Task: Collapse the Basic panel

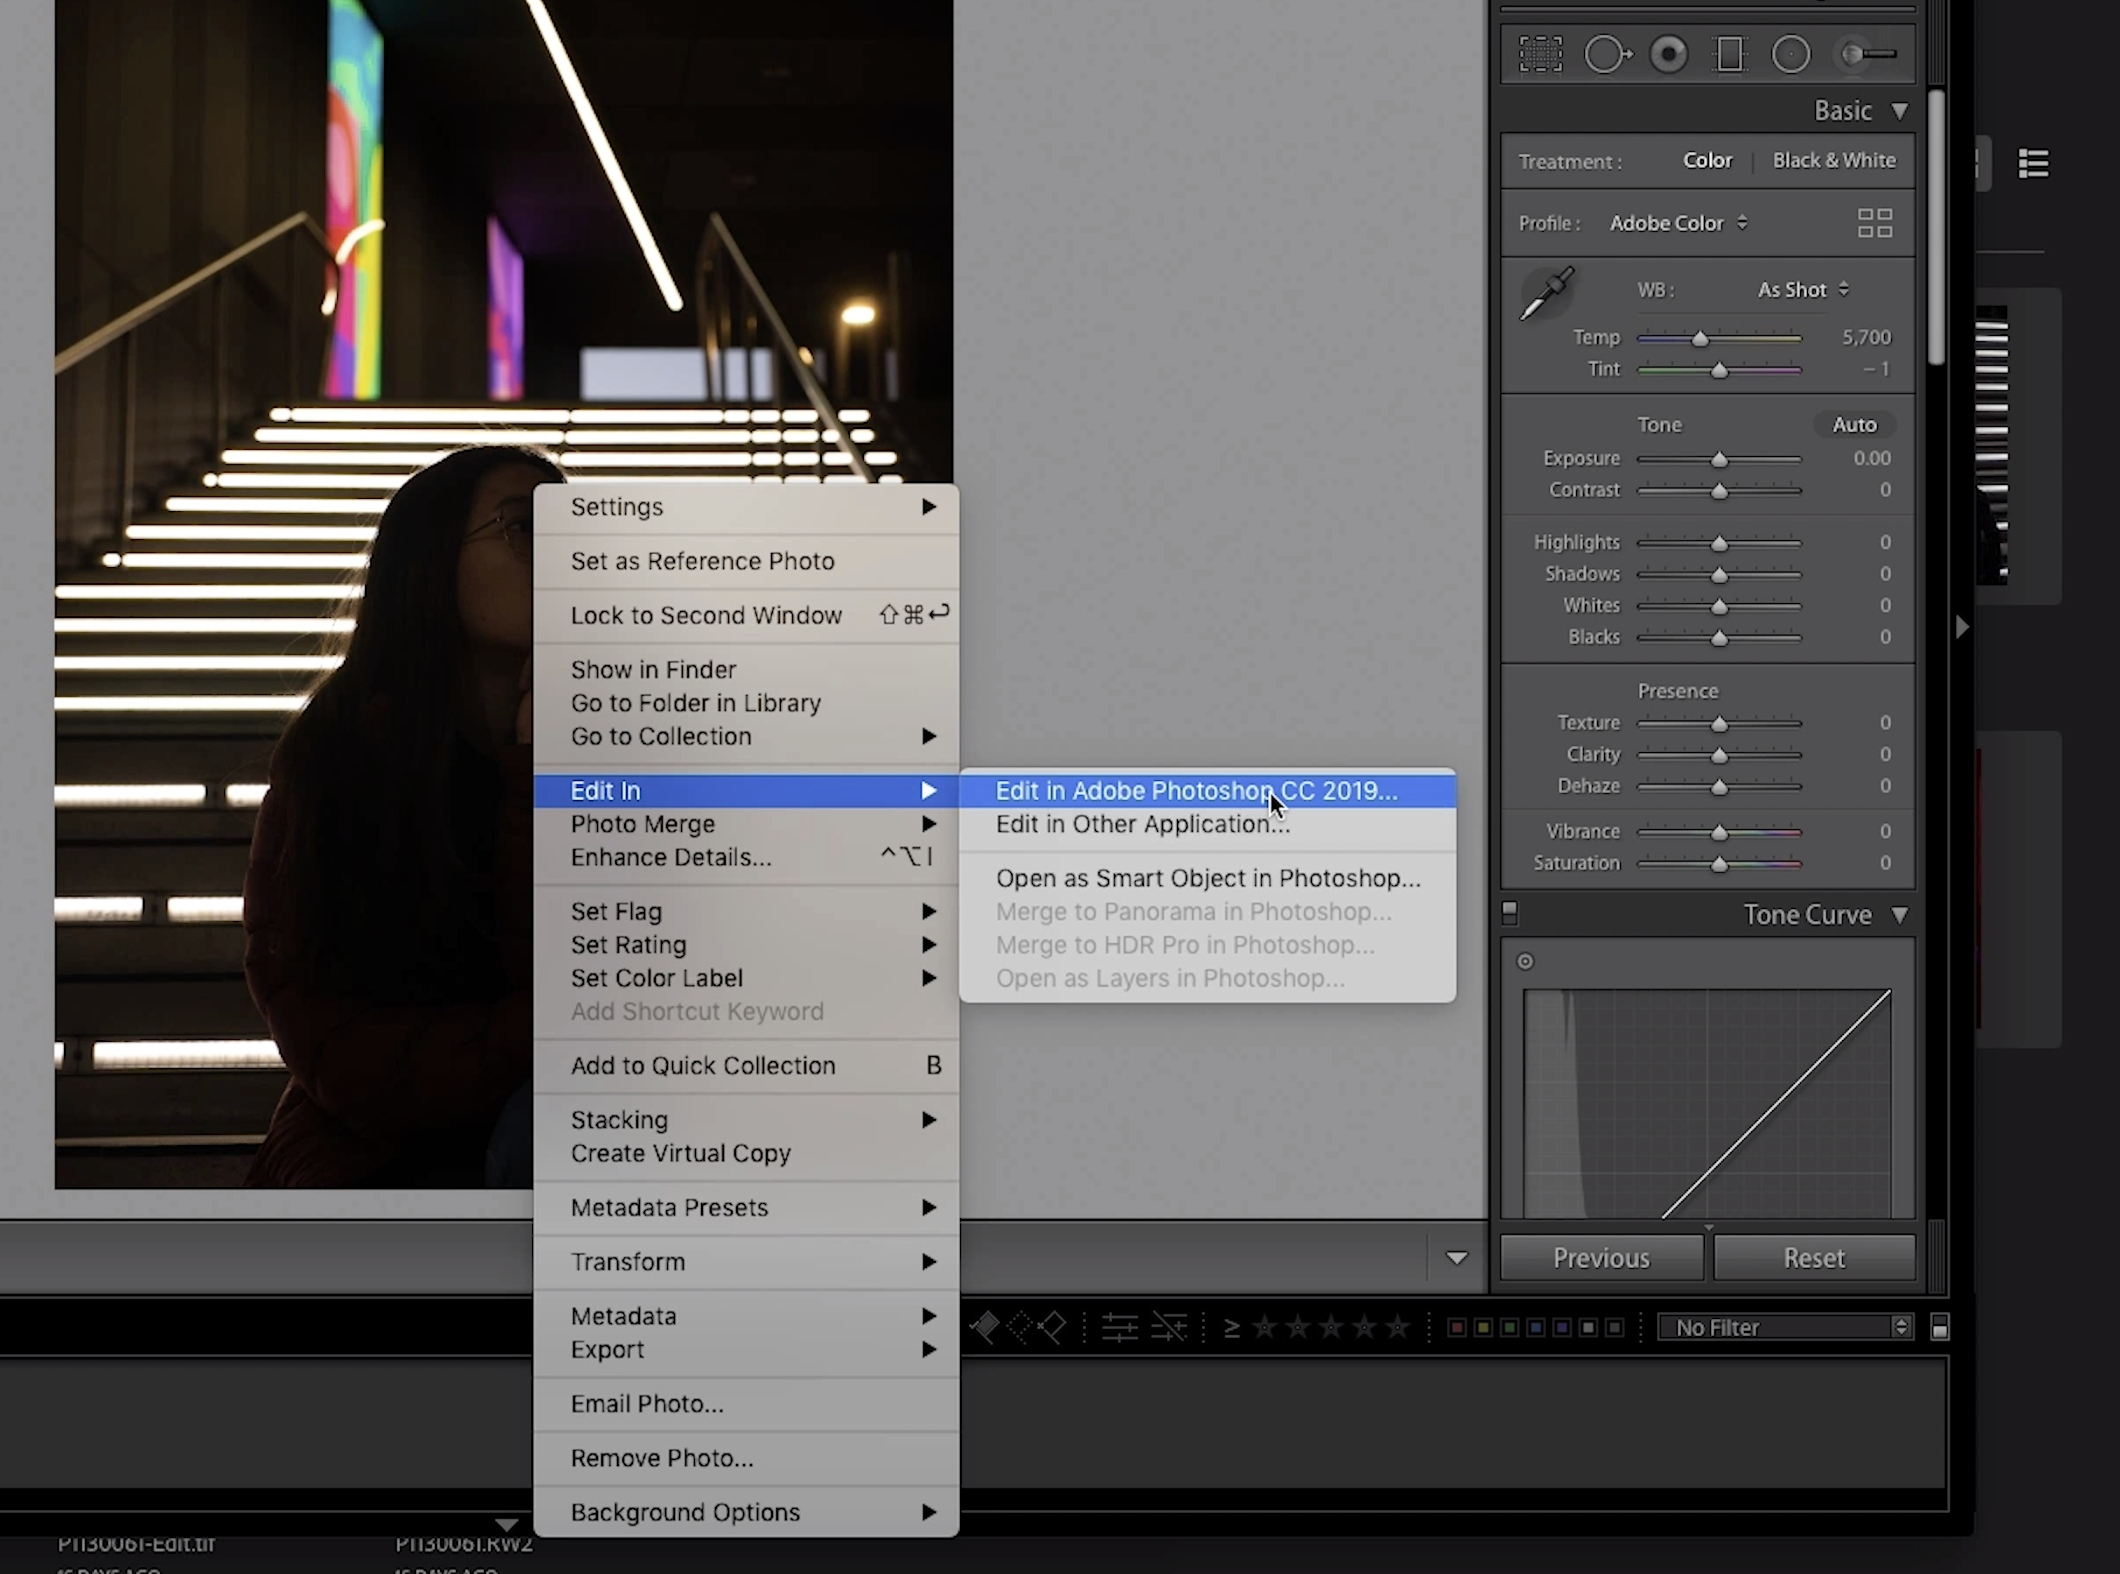Action: [1899, 110]
